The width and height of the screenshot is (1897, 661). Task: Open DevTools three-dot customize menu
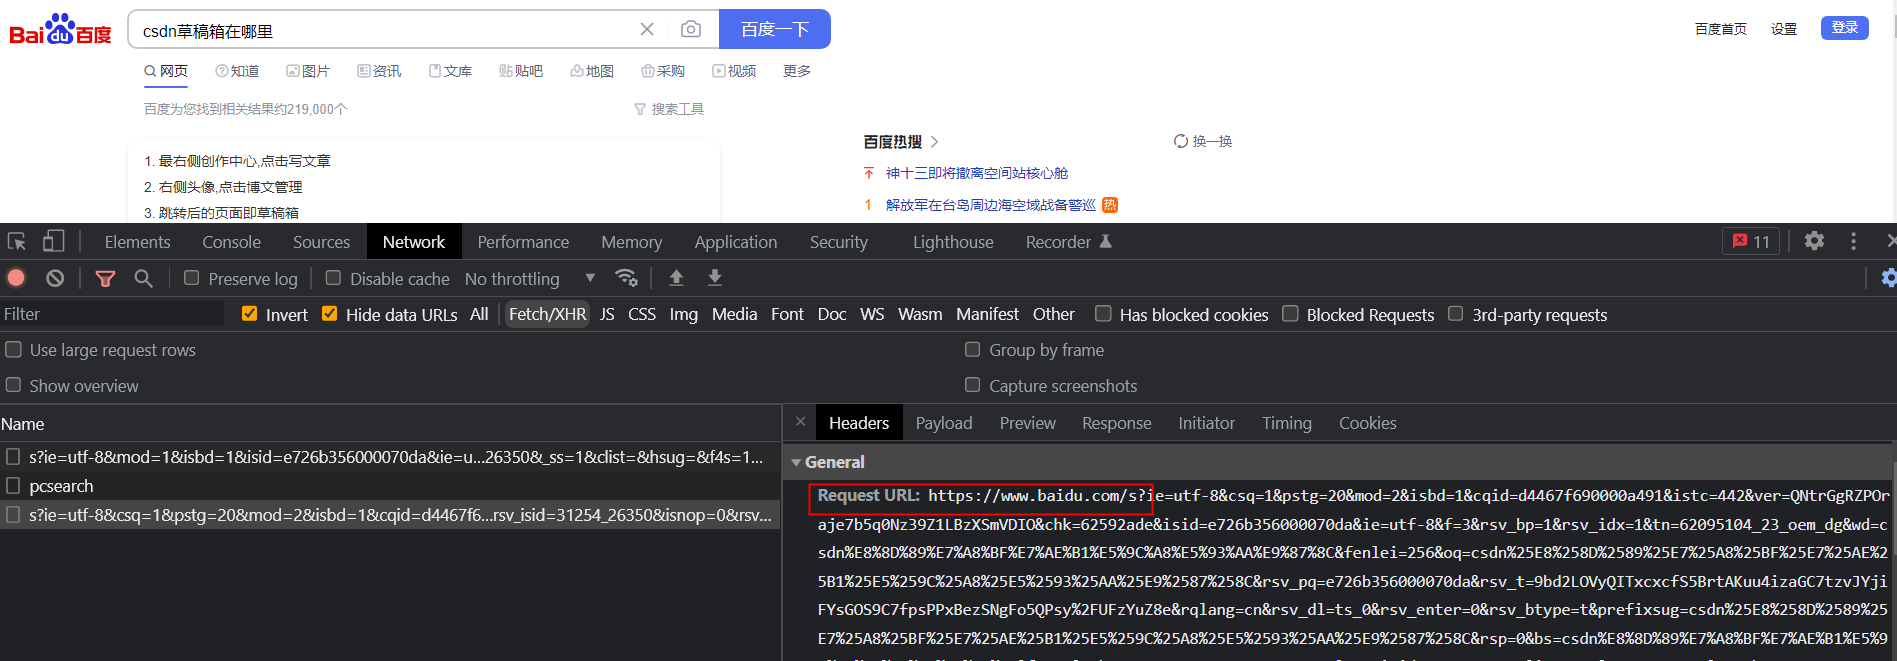[x=1853, y=241]
